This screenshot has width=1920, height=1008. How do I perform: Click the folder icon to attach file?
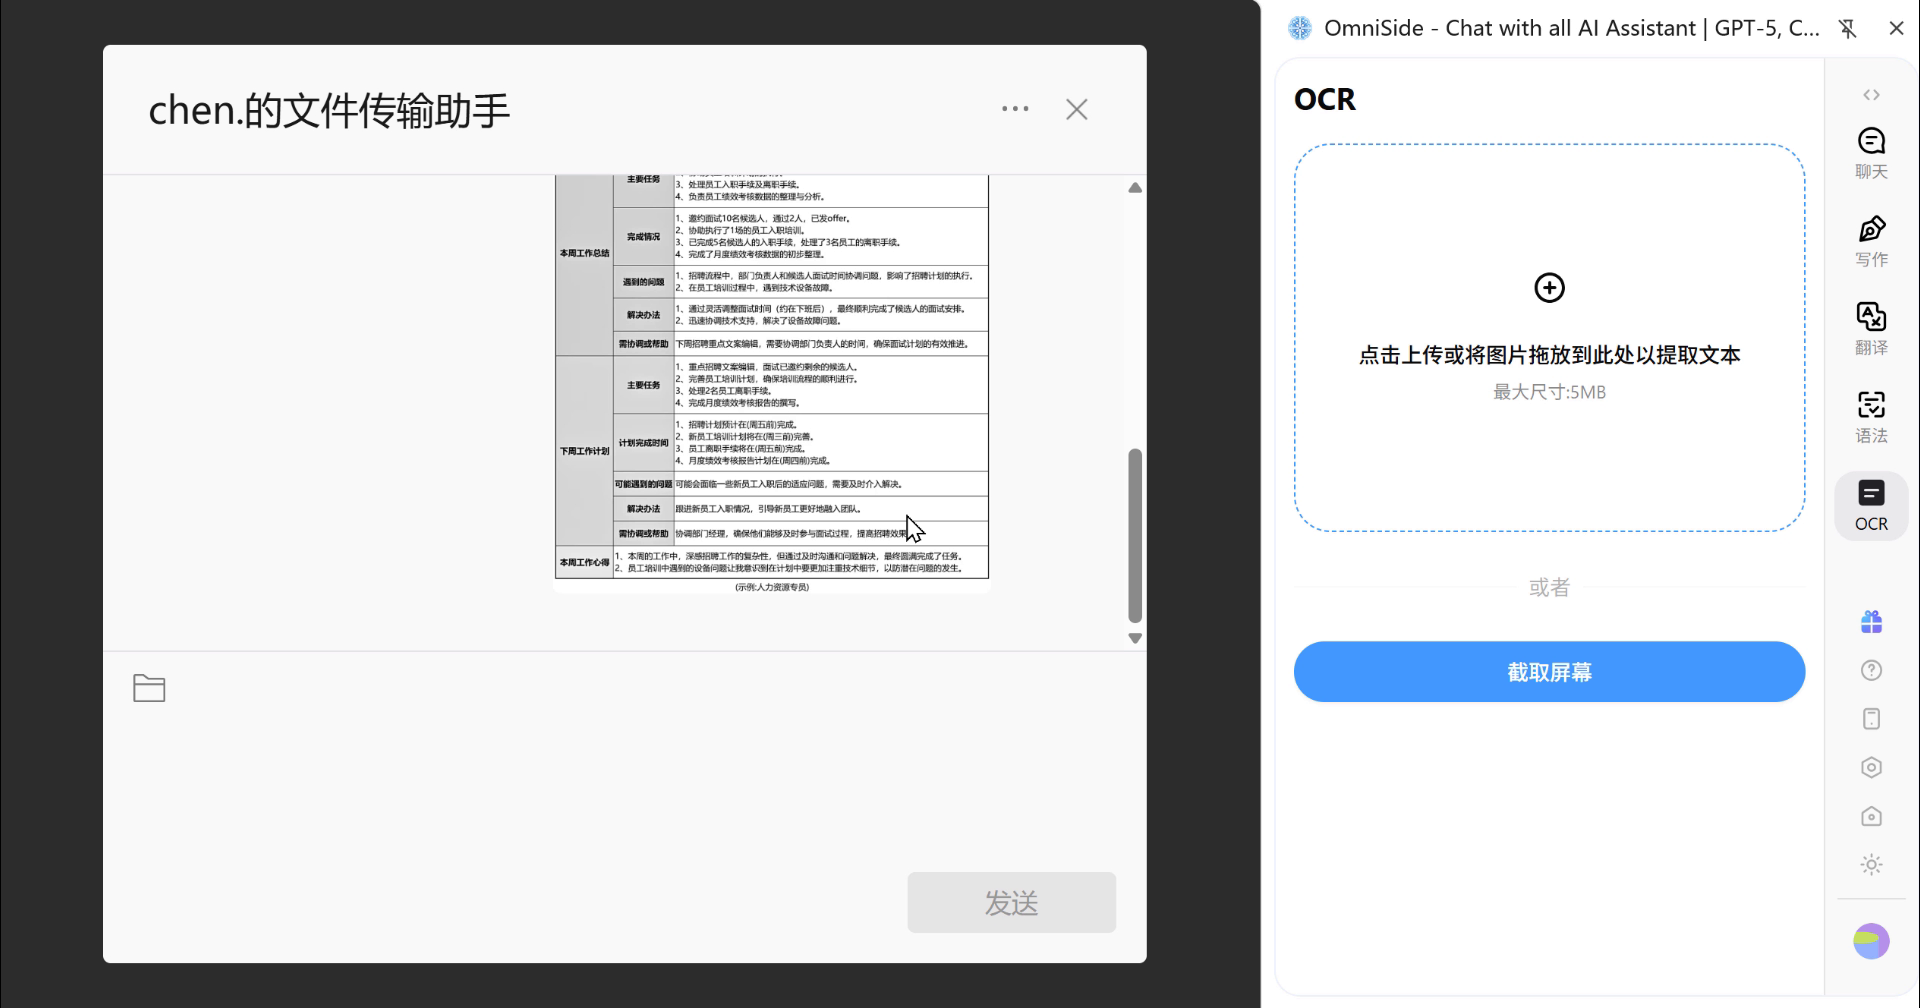[x=149, y=688]
